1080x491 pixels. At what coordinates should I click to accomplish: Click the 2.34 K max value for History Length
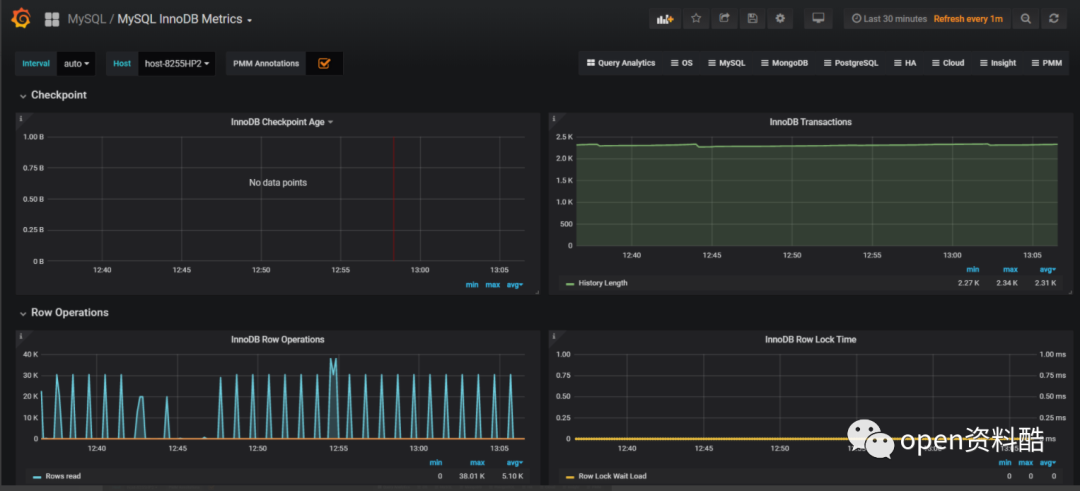tap(1007, 283)
